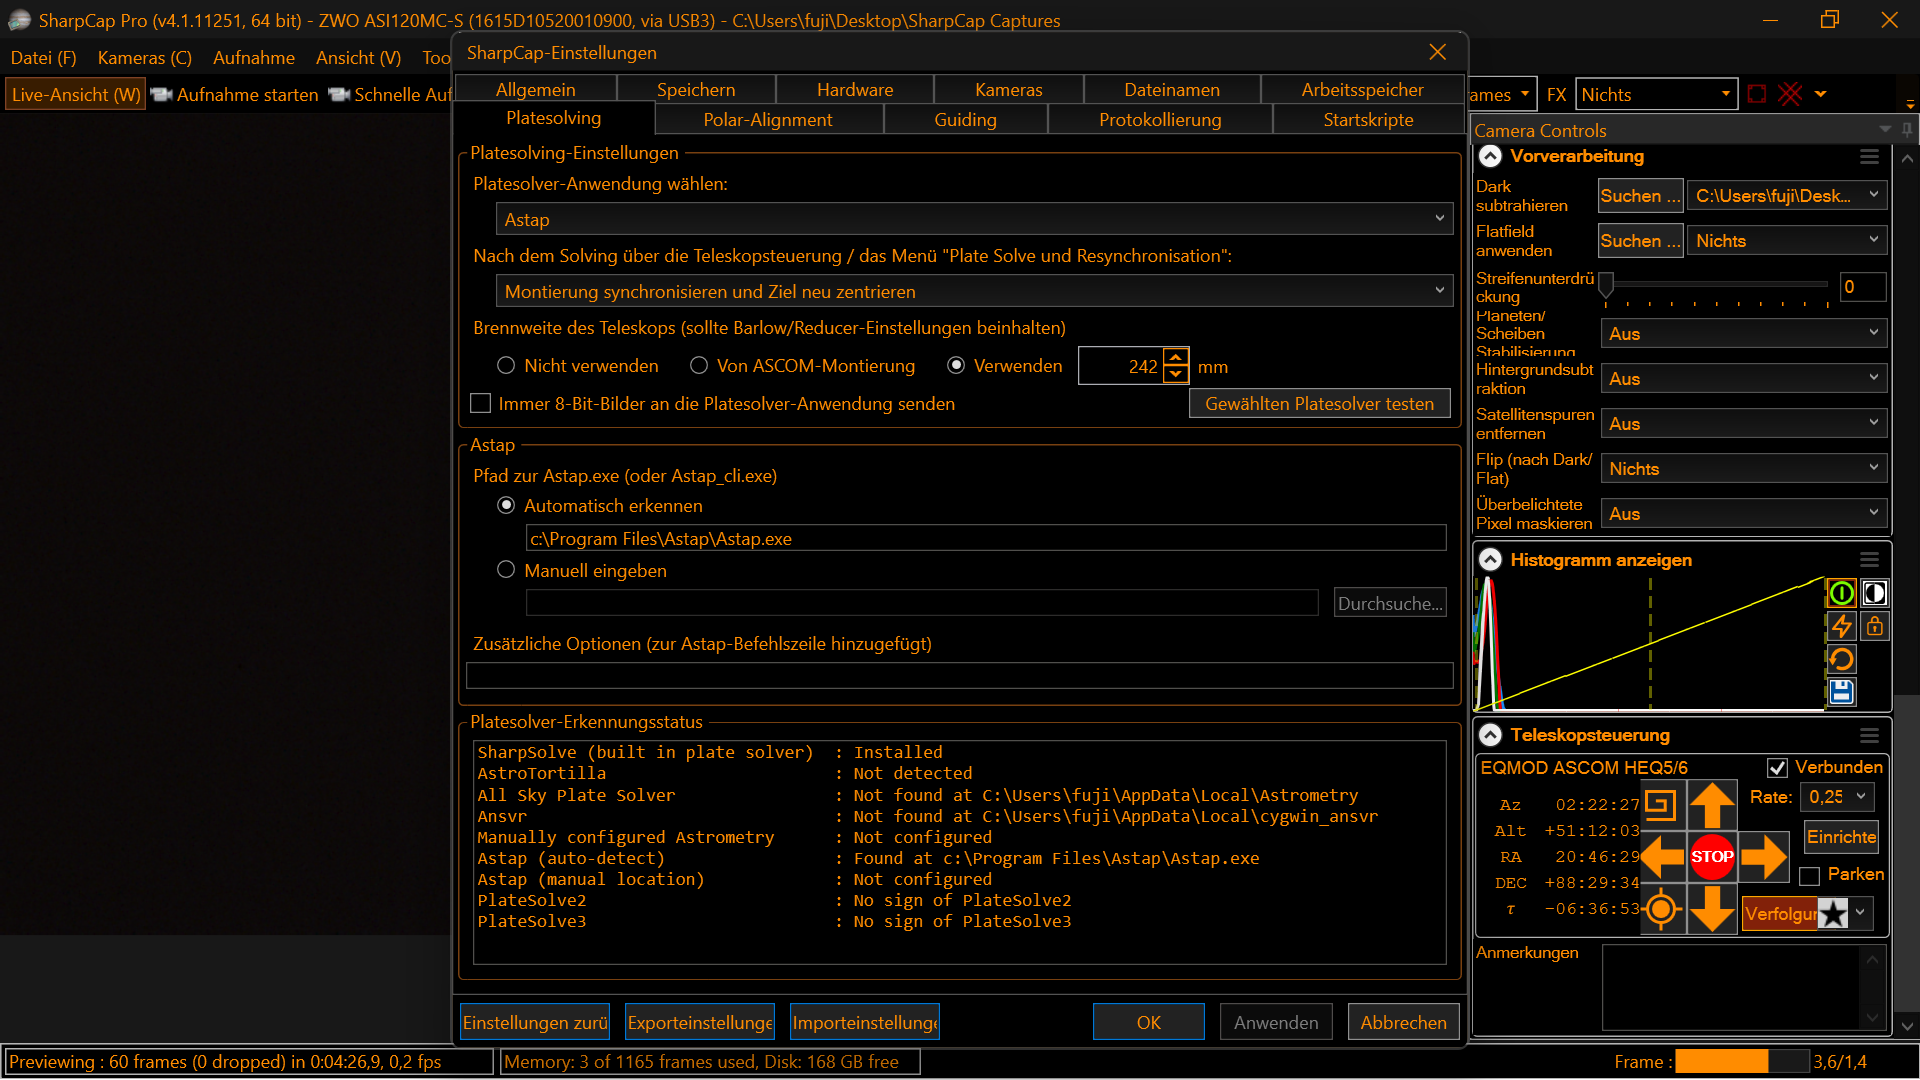
Task: Open the Vorverarbeitung panel hamburger menu
Action: click(x=1869, y=157)
